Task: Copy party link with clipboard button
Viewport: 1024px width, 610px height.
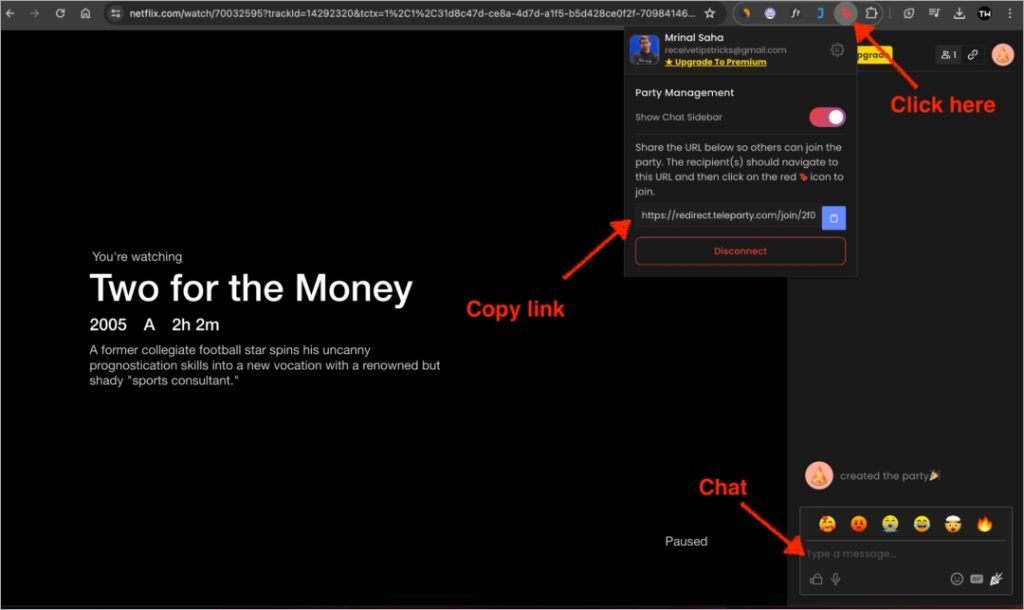Action: tap(834, 218)
